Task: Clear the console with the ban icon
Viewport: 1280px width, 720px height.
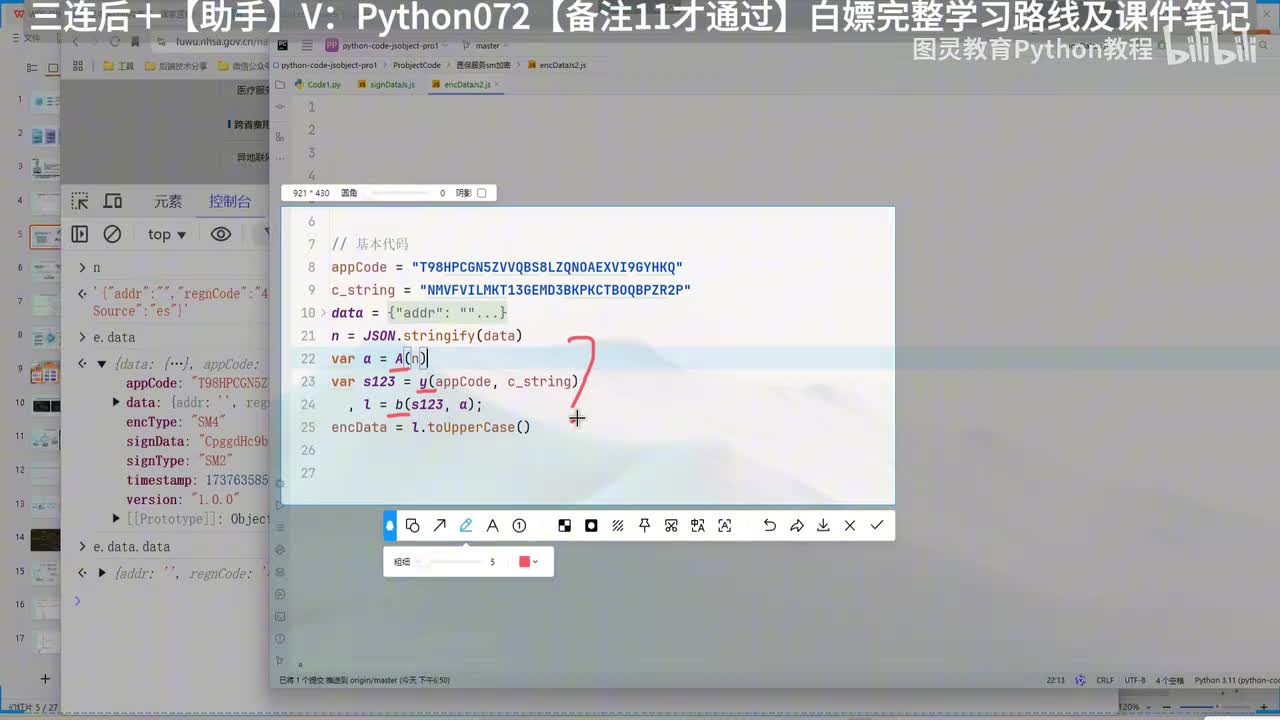Action: (x=112, y=234)
